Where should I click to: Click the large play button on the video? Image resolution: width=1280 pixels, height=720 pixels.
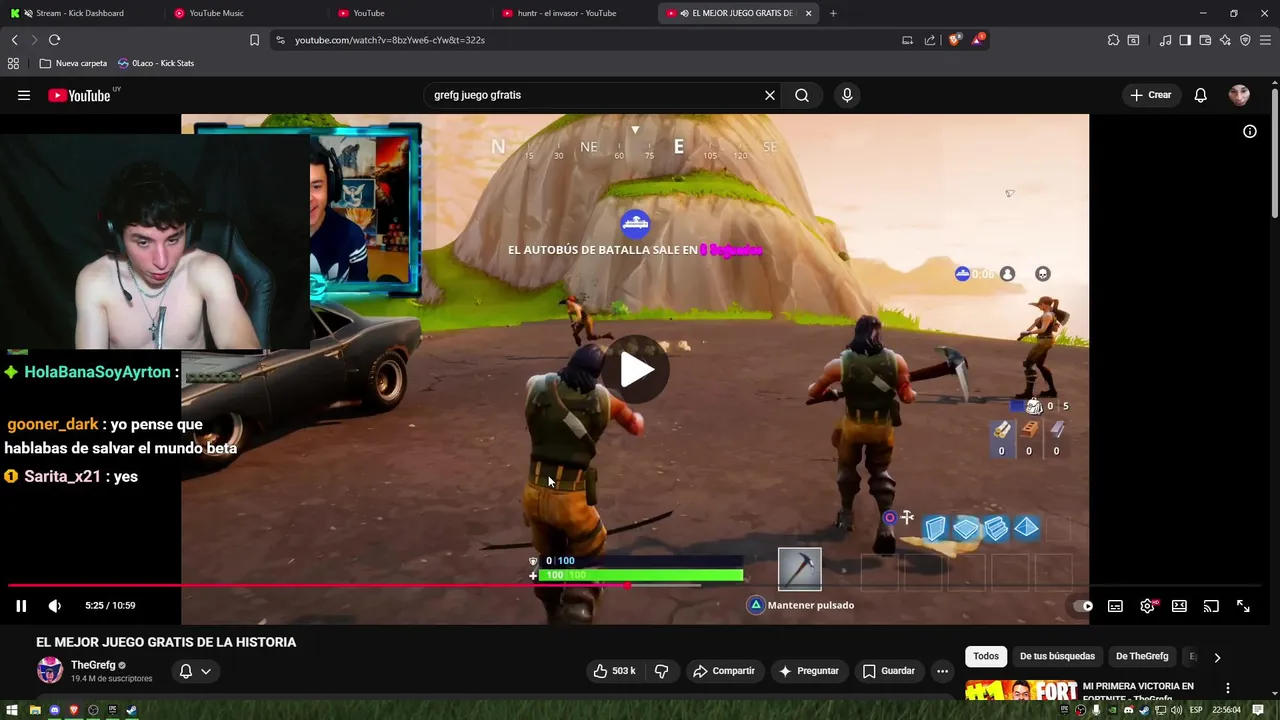[636, 370]
